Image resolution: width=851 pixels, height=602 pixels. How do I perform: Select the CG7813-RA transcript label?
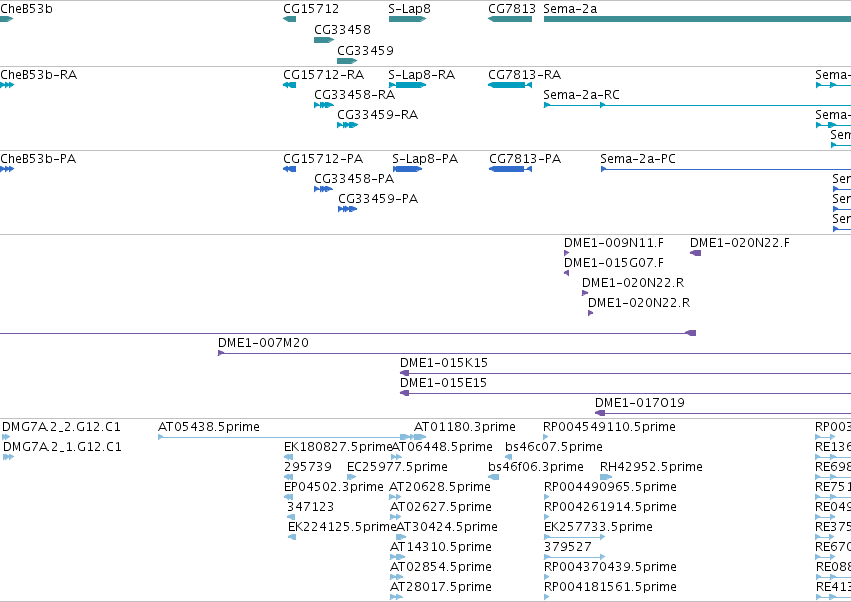tap(524, 75)
